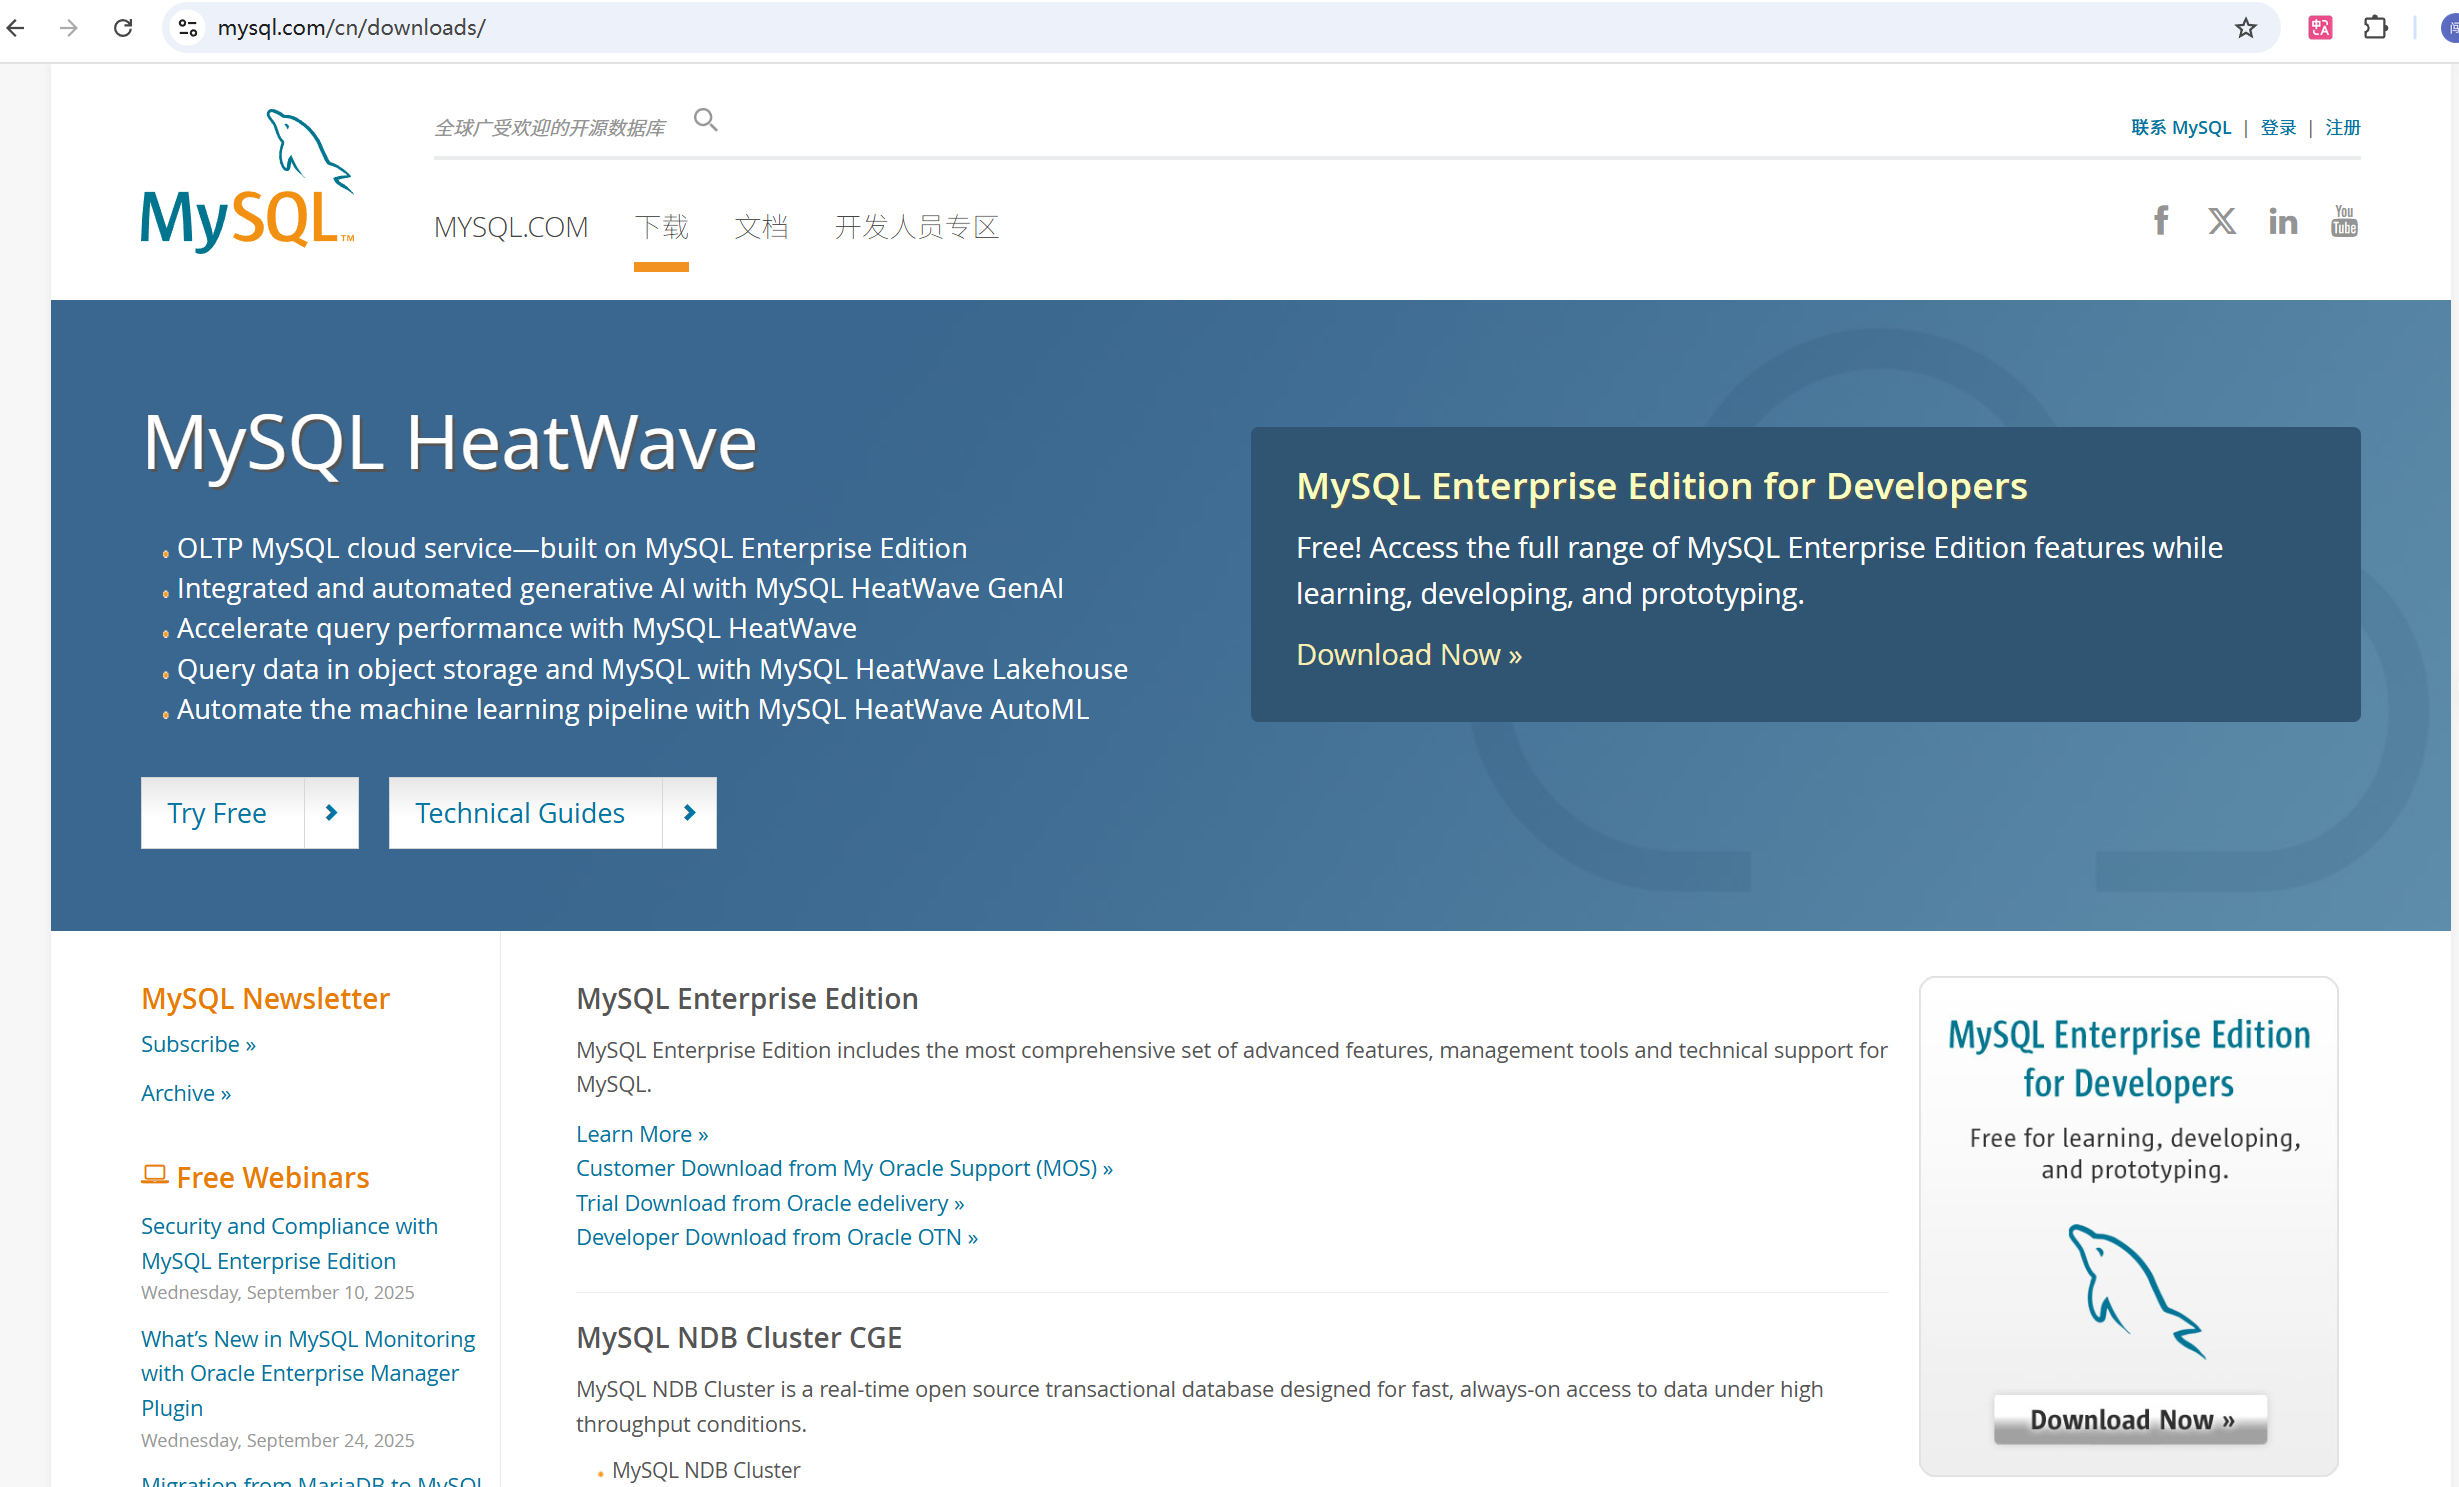Viewport: 2459px width, 1487px height.
Task: Click the Try Free arrow chevron
Action: click(331, 813)
